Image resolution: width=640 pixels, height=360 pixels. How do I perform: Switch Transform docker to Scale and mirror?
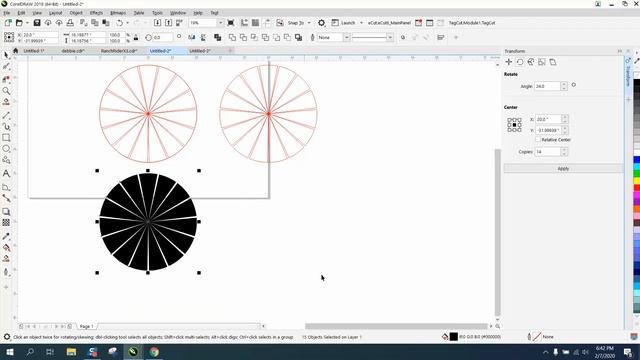531,62
